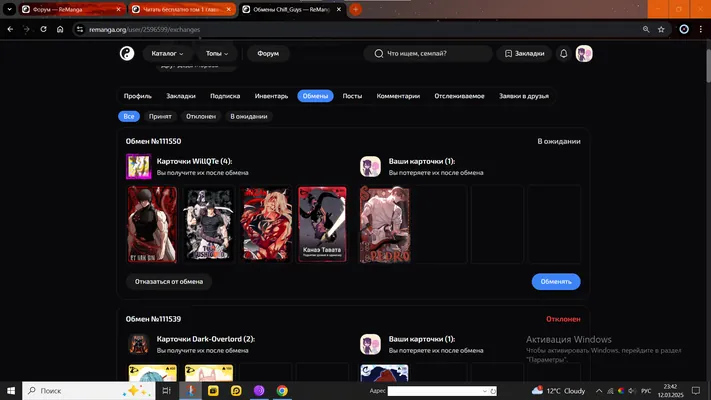Switch to Комментарии tab

point(398,96)
